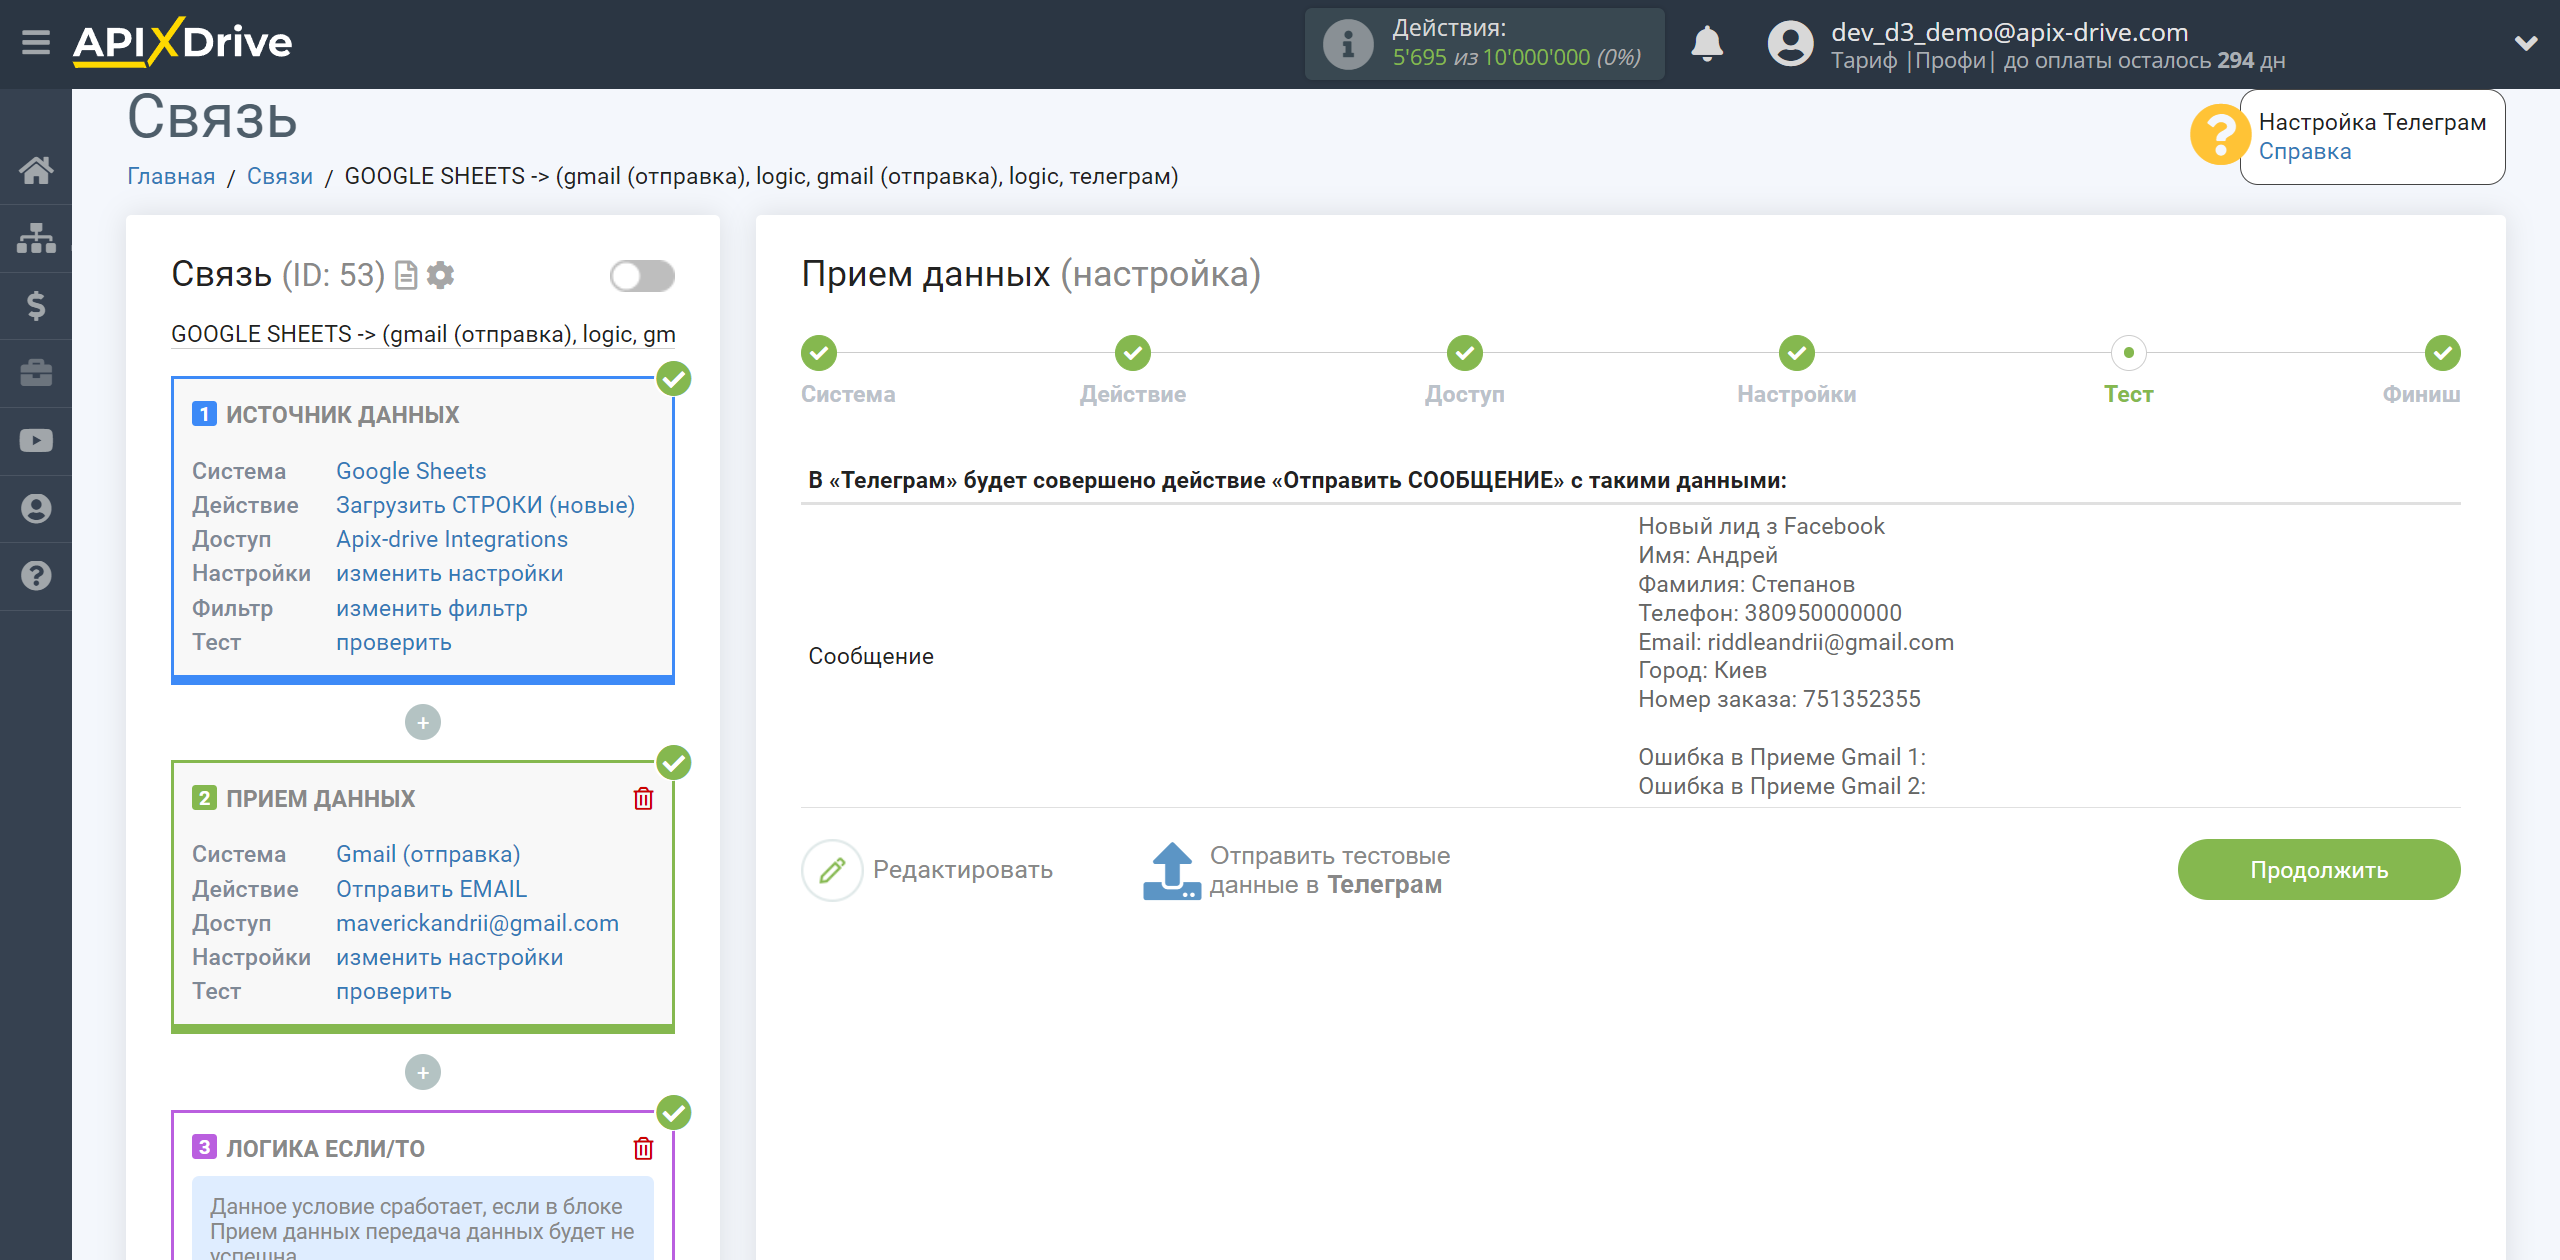Image resolution: width=2560 pixels, height=1260 pixels.
Task: Click the Сообщение field label
Action: pyautogui.click(x=871, y=656)
